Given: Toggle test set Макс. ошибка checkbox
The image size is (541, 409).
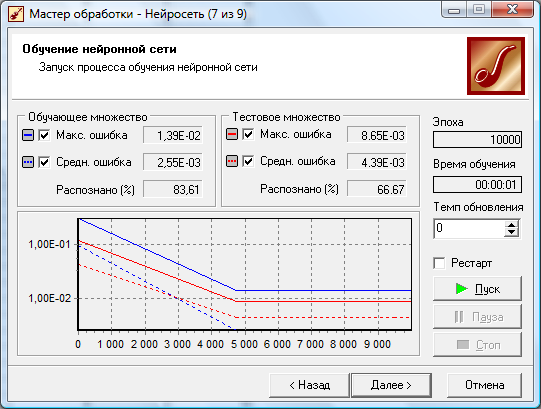Looking at the screenshot, I should [x=248, y=134].
